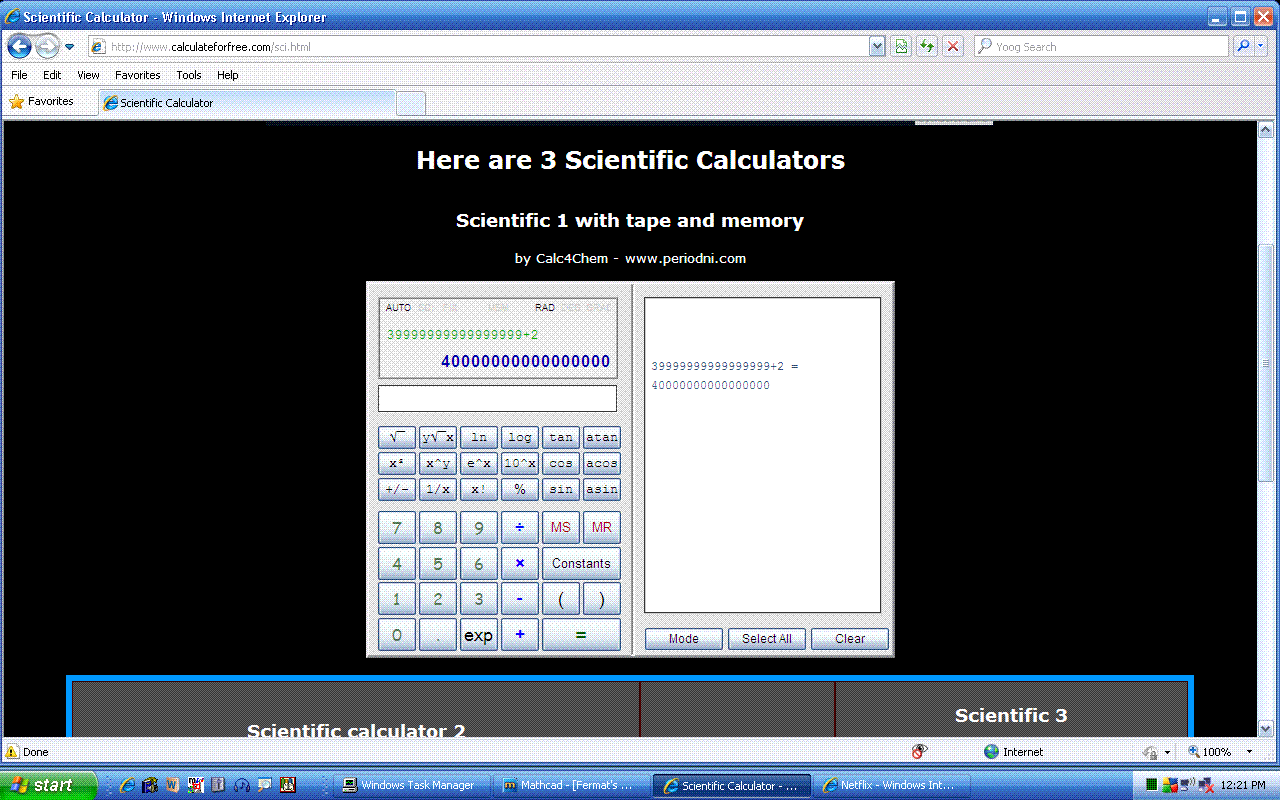Screen dimensions: 1280x800
Task: Click the y-root-x calculator key
Action: click(438, 437)
